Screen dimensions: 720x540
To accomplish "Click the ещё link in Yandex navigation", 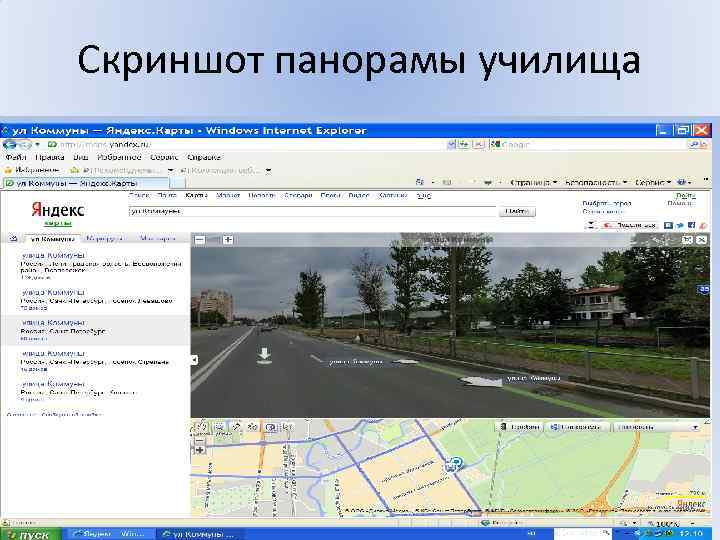I will 424,196.
